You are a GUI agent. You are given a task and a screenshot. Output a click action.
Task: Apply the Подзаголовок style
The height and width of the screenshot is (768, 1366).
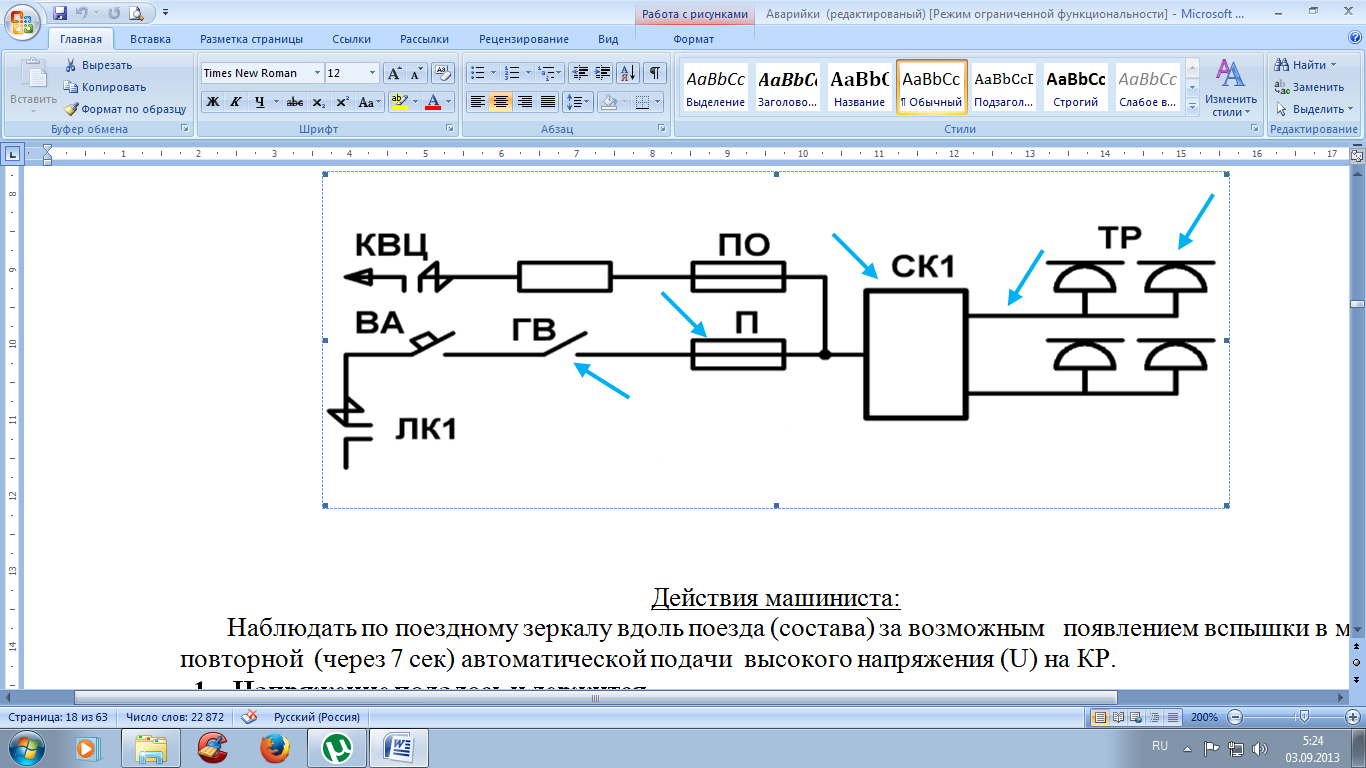1003,88
